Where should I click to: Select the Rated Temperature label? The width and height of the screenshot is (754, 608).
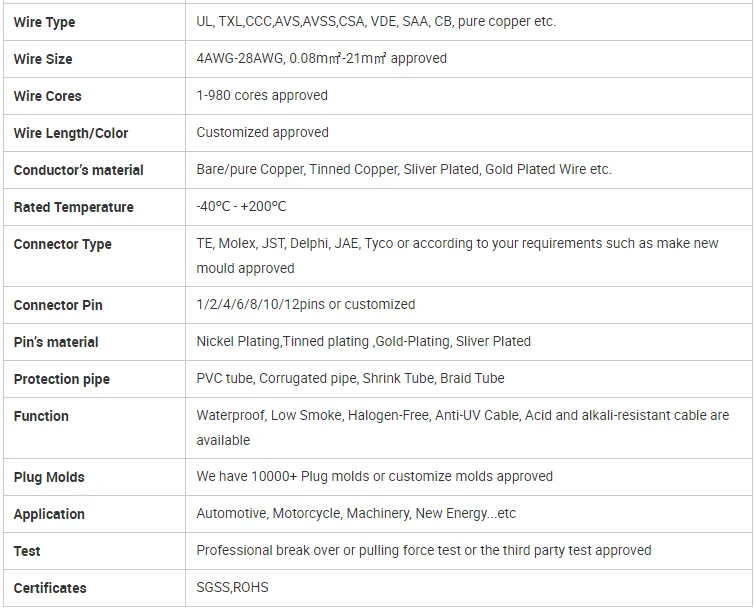(73, 207)
